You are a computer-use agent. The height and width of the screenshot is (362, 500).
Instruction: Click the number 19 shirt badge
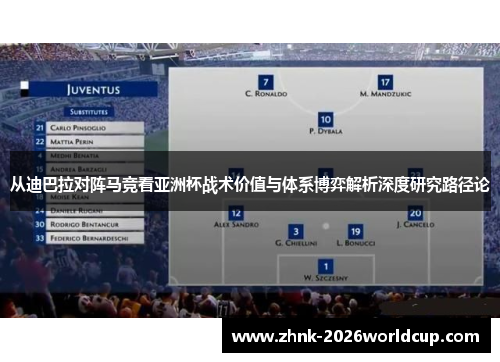(x=356, y=231)
